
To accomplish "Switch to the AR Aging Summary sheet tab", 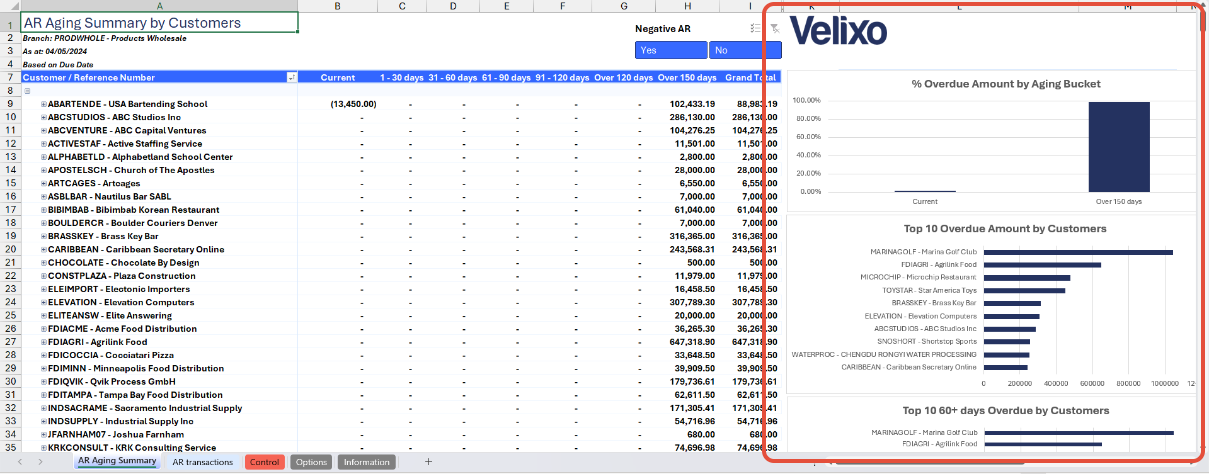I will click(x=117, y=461).
